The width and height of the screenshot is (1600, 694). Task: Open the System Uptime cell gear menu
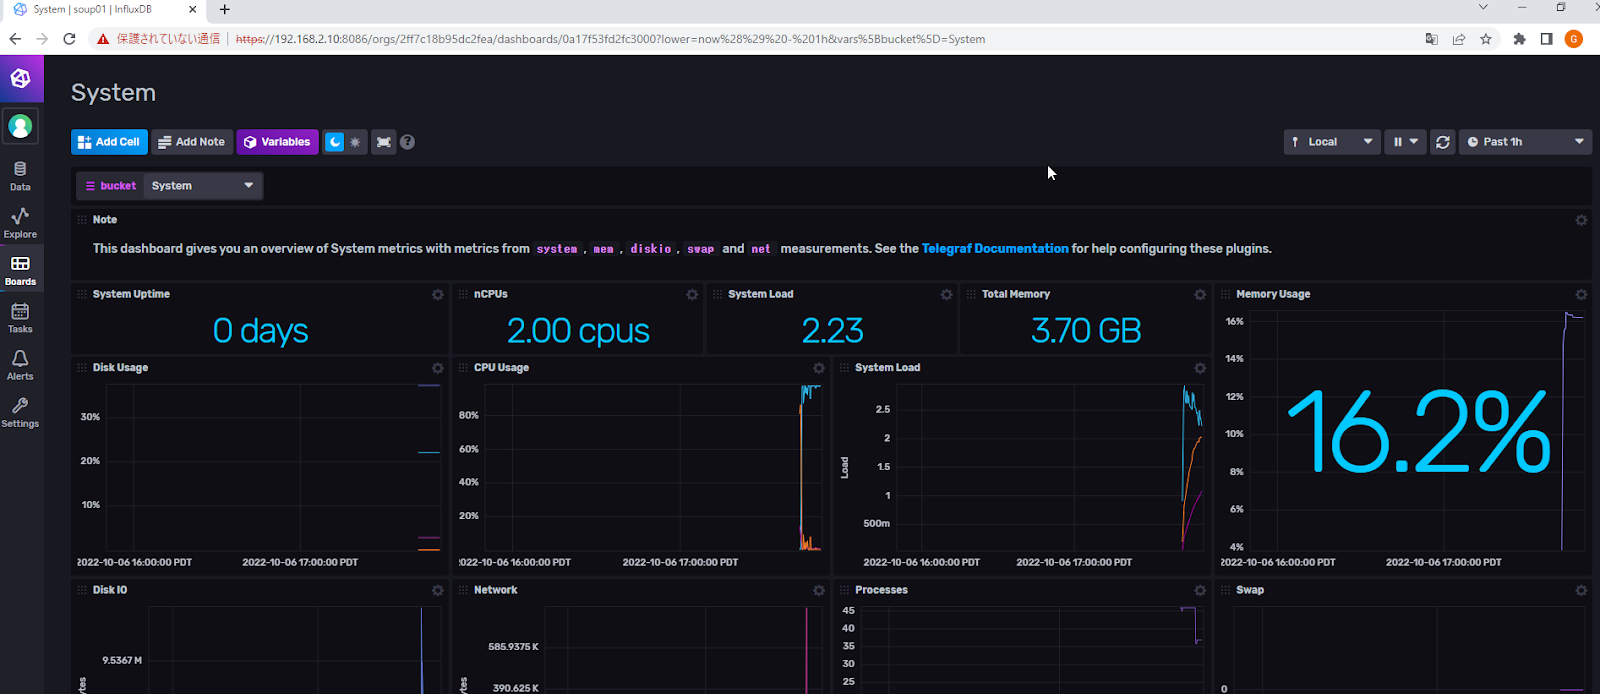pyautogui.click(x=438, y=295)
